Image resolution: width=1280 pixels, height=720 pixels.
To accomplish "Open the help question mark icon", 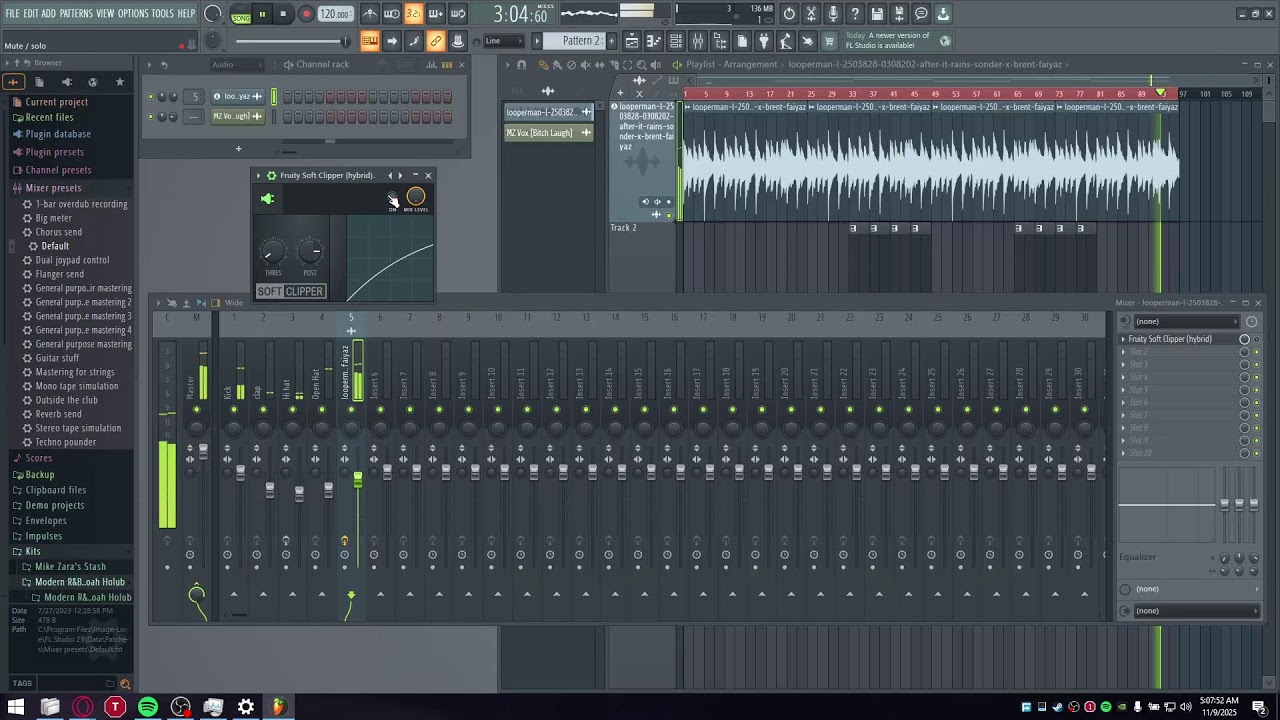I will 855,14.
